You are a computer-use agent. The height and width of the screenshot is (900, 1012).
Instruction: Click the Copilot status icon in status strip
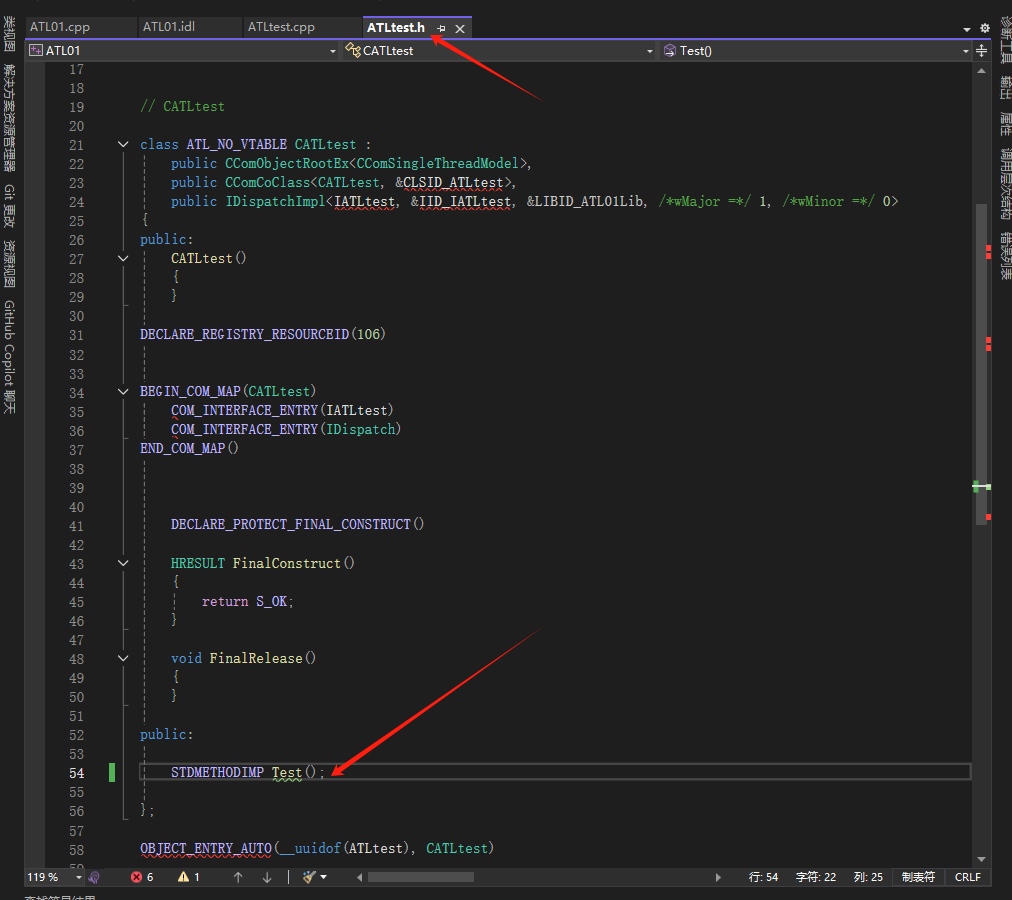94,877
